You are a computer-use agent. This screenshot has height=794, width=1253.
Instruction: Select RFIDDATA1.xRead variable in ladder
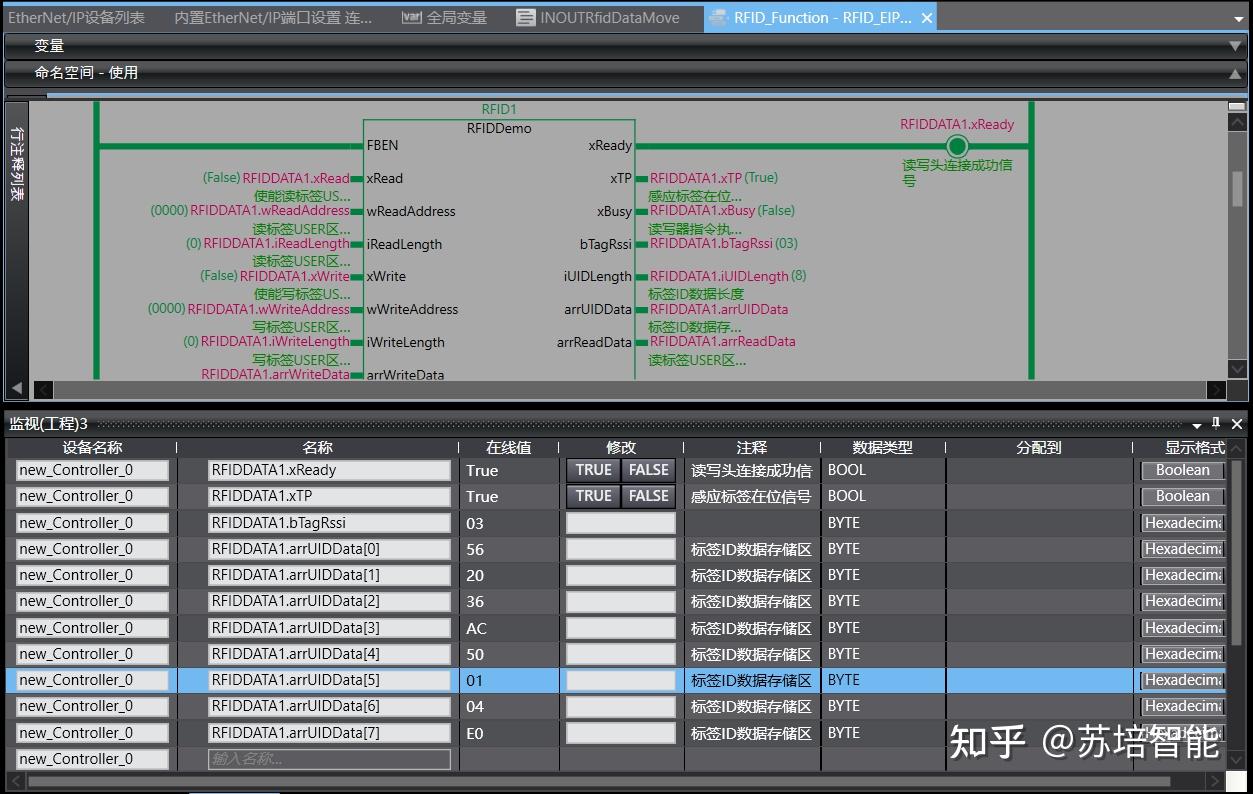click(296, 178)
